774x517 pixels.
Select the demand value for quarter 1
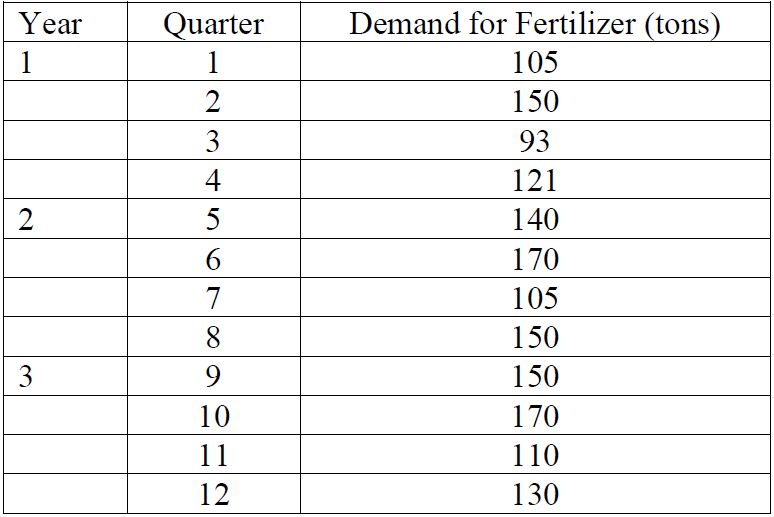coord(535,63)
